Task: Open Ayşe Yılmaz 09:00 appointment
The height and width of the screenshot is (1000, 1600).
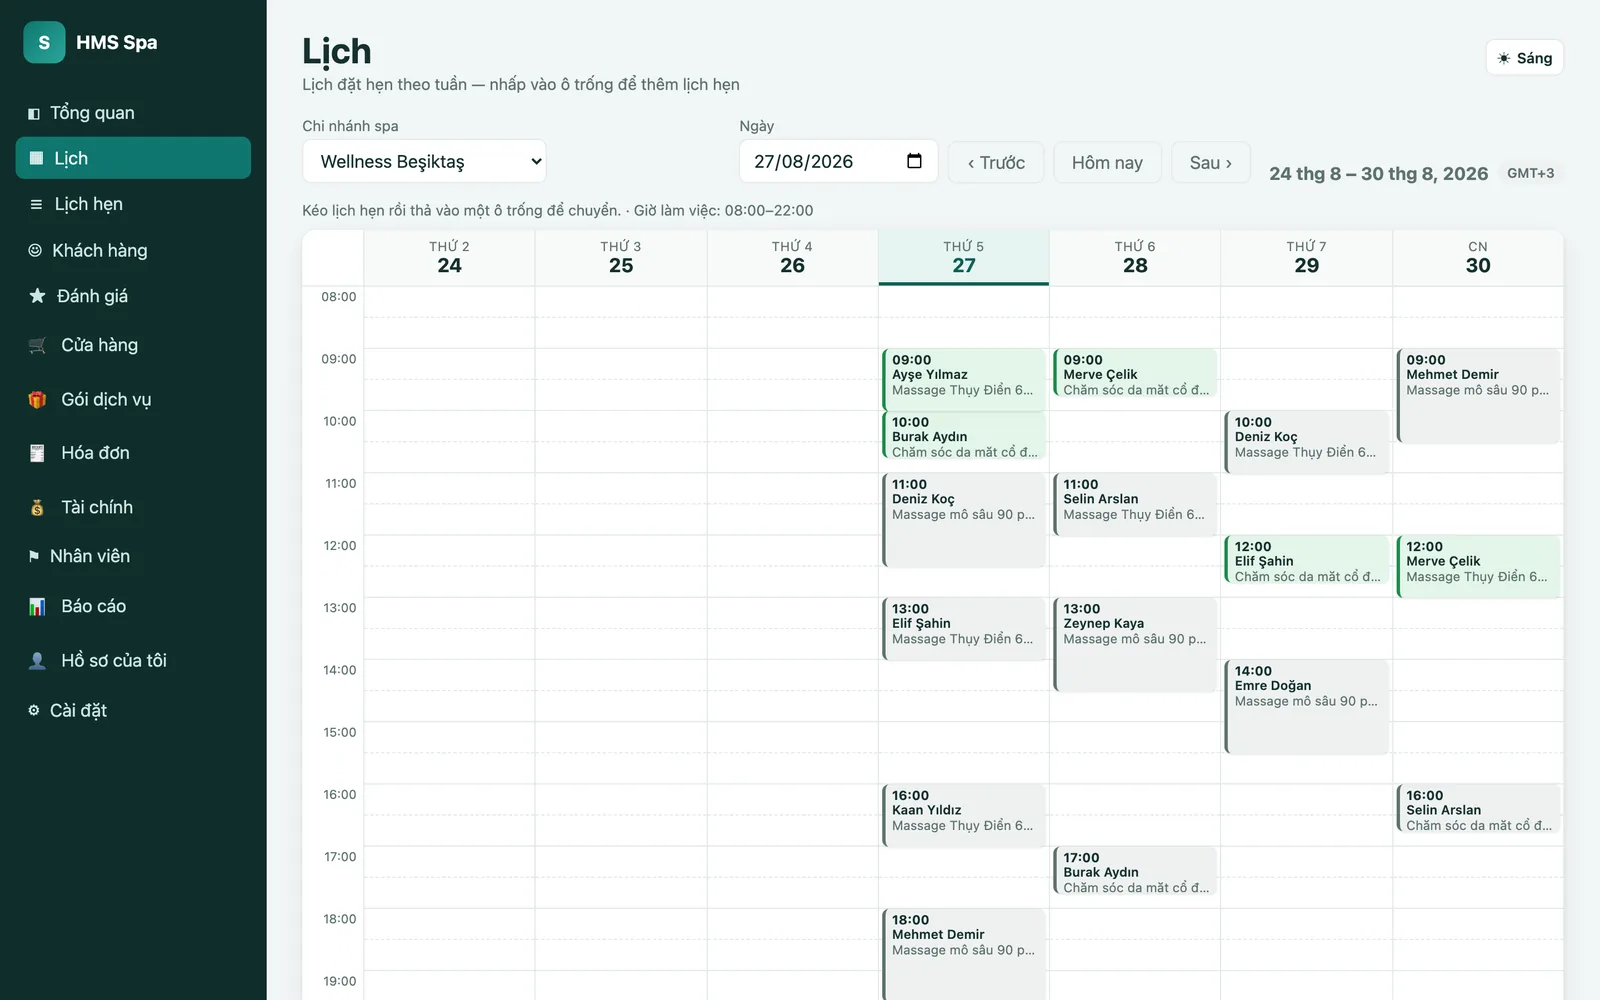Action: click(x=964, y=379)
